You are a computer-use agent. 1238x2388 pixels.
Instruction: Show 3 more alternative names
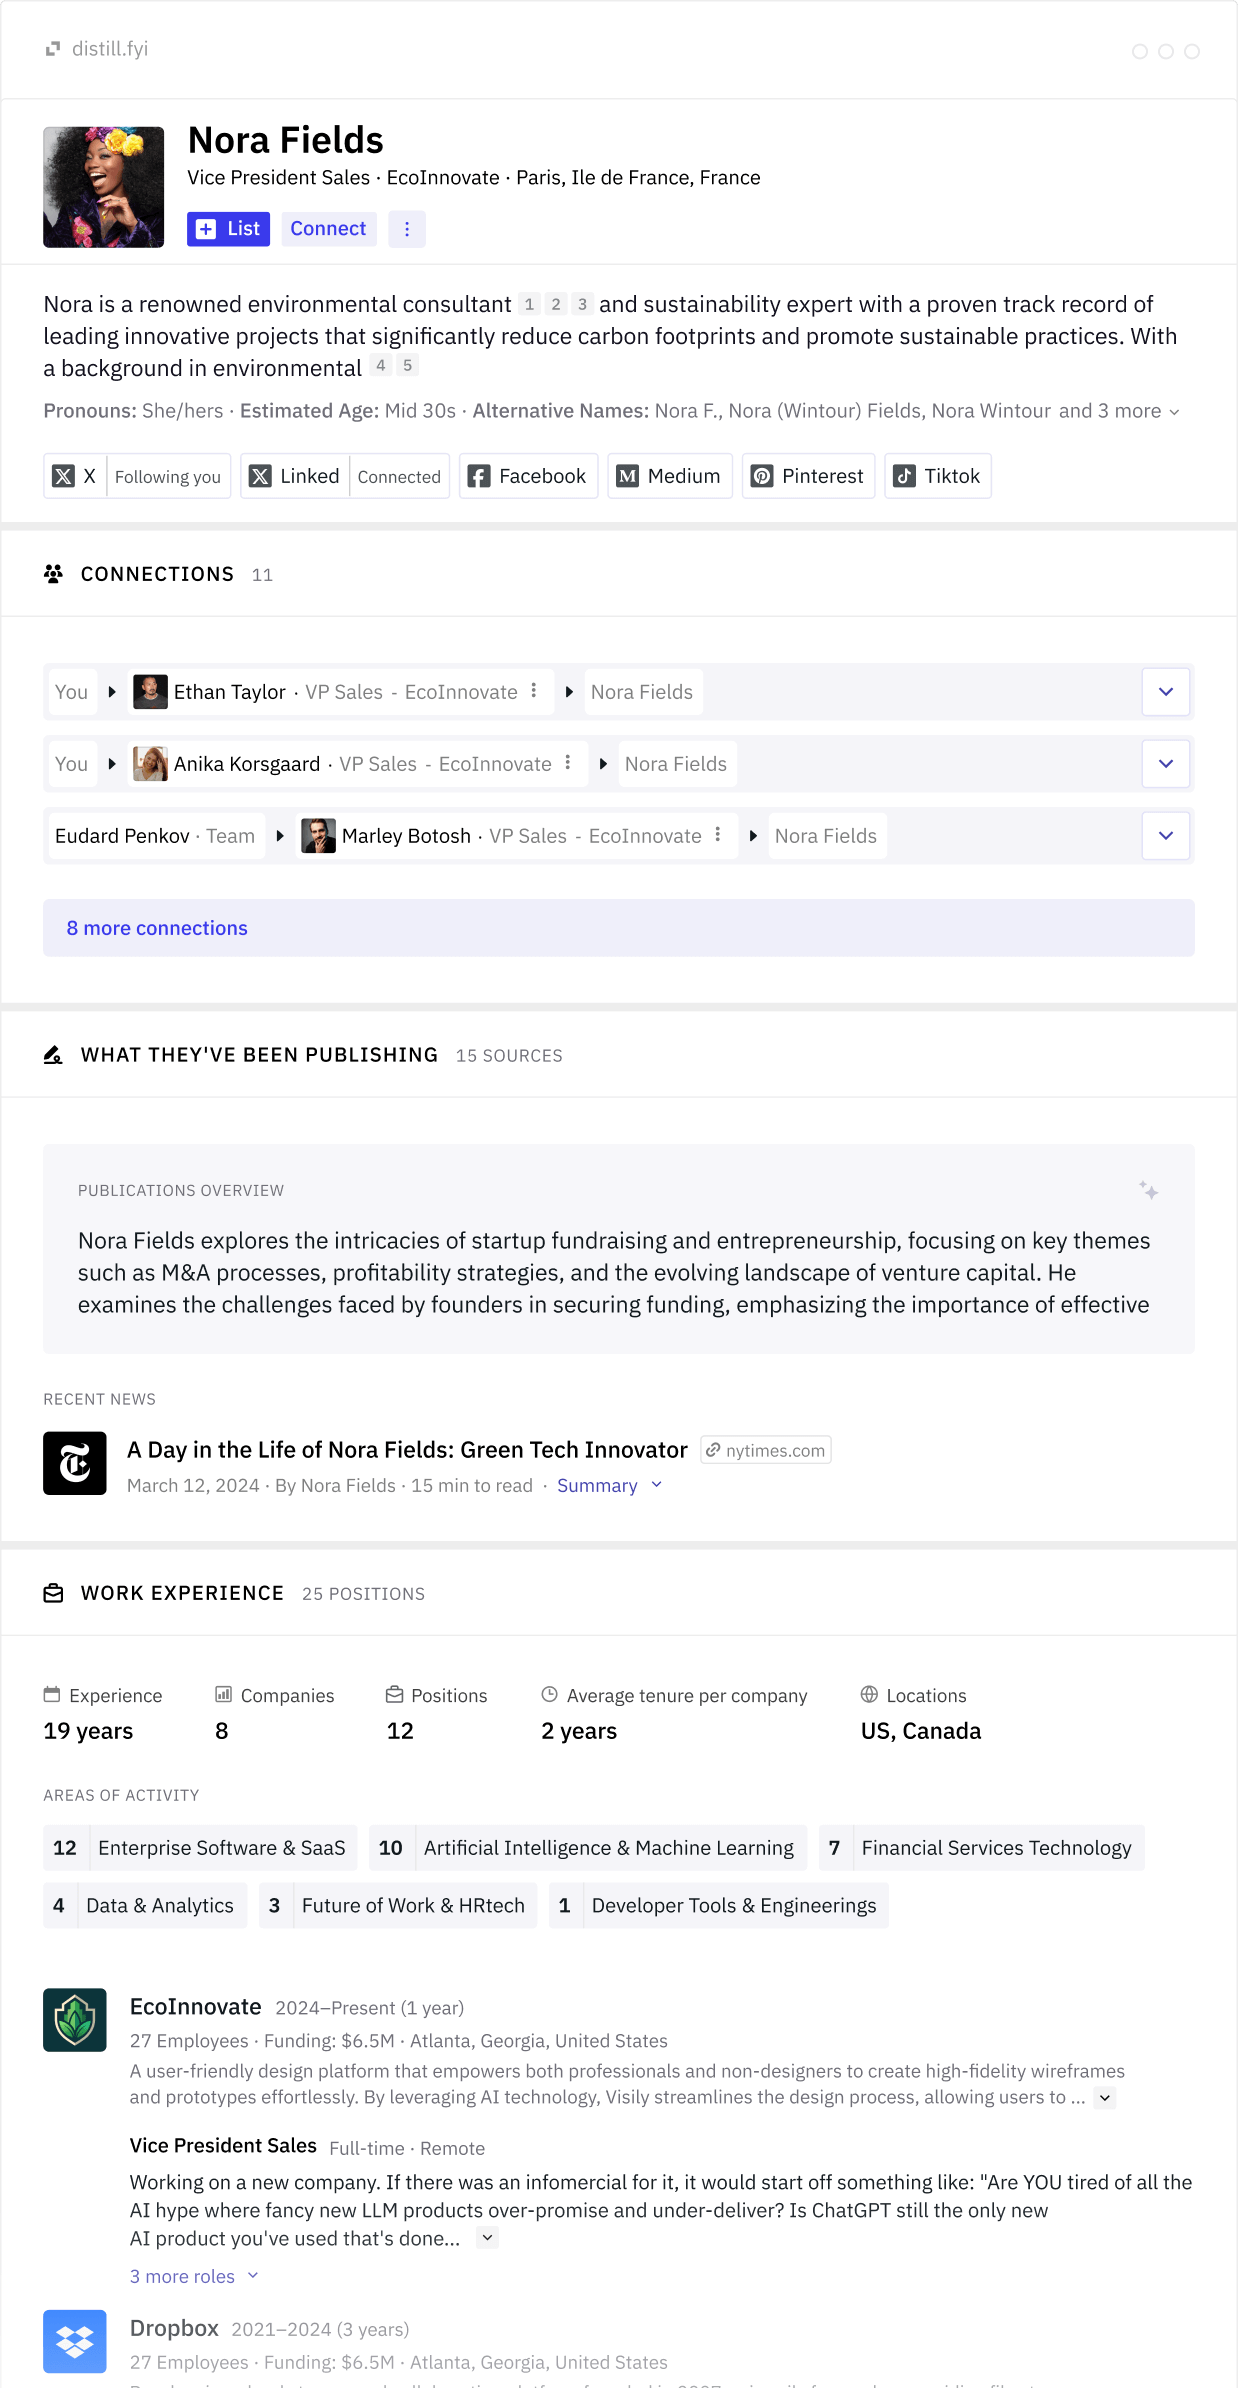click(x=1118, y=411)
